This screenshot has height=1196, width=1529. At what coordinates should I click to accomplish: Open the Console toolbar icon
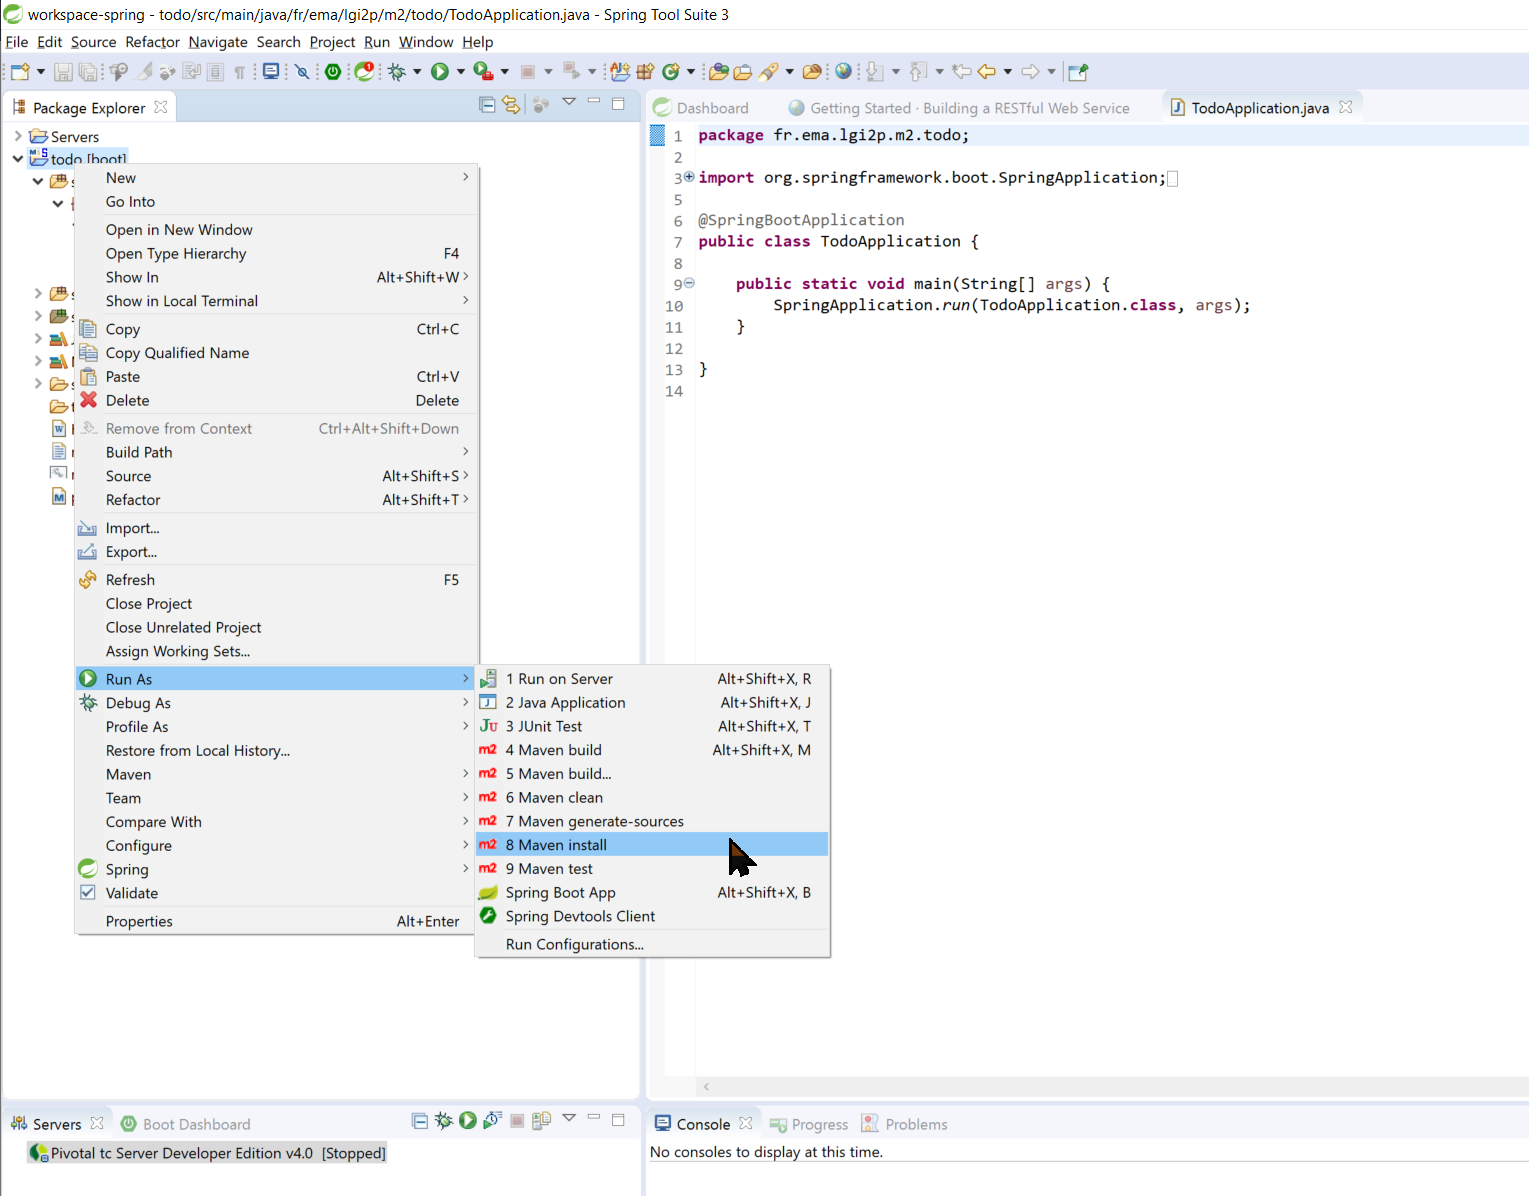point(270,72)
